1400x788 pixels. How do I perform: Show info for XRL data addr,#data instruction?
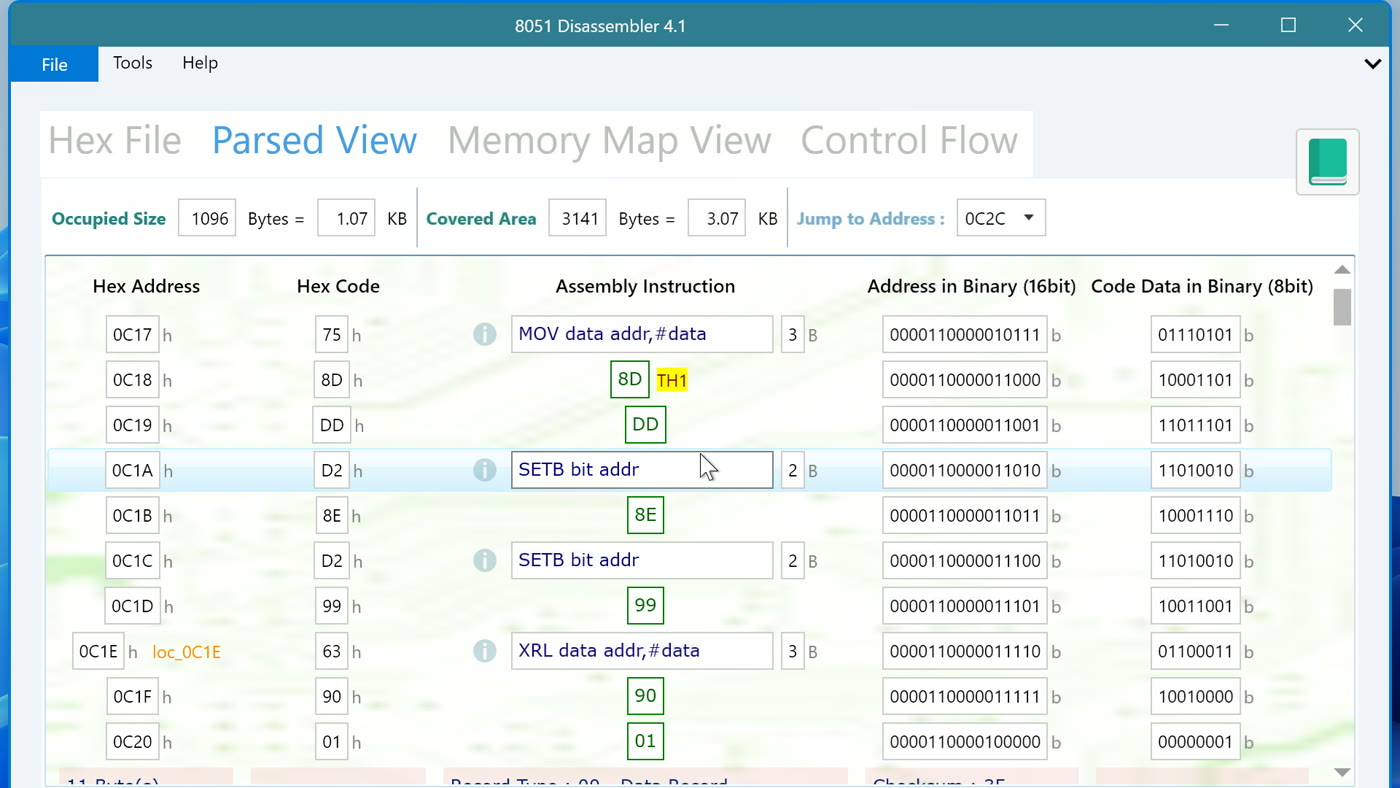485,651
